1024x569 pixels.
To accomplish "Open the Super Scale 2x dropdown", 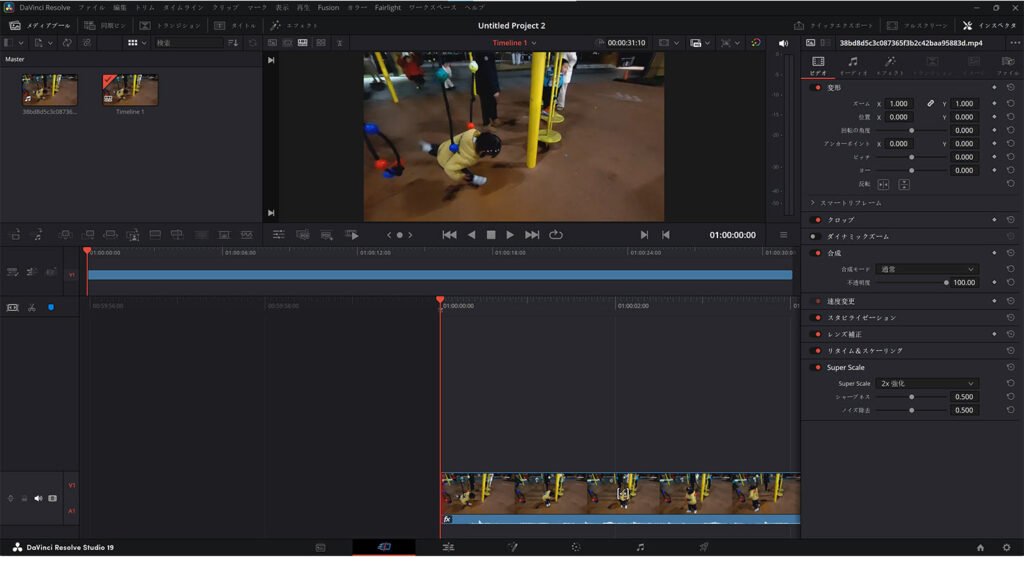I will 927,383.
